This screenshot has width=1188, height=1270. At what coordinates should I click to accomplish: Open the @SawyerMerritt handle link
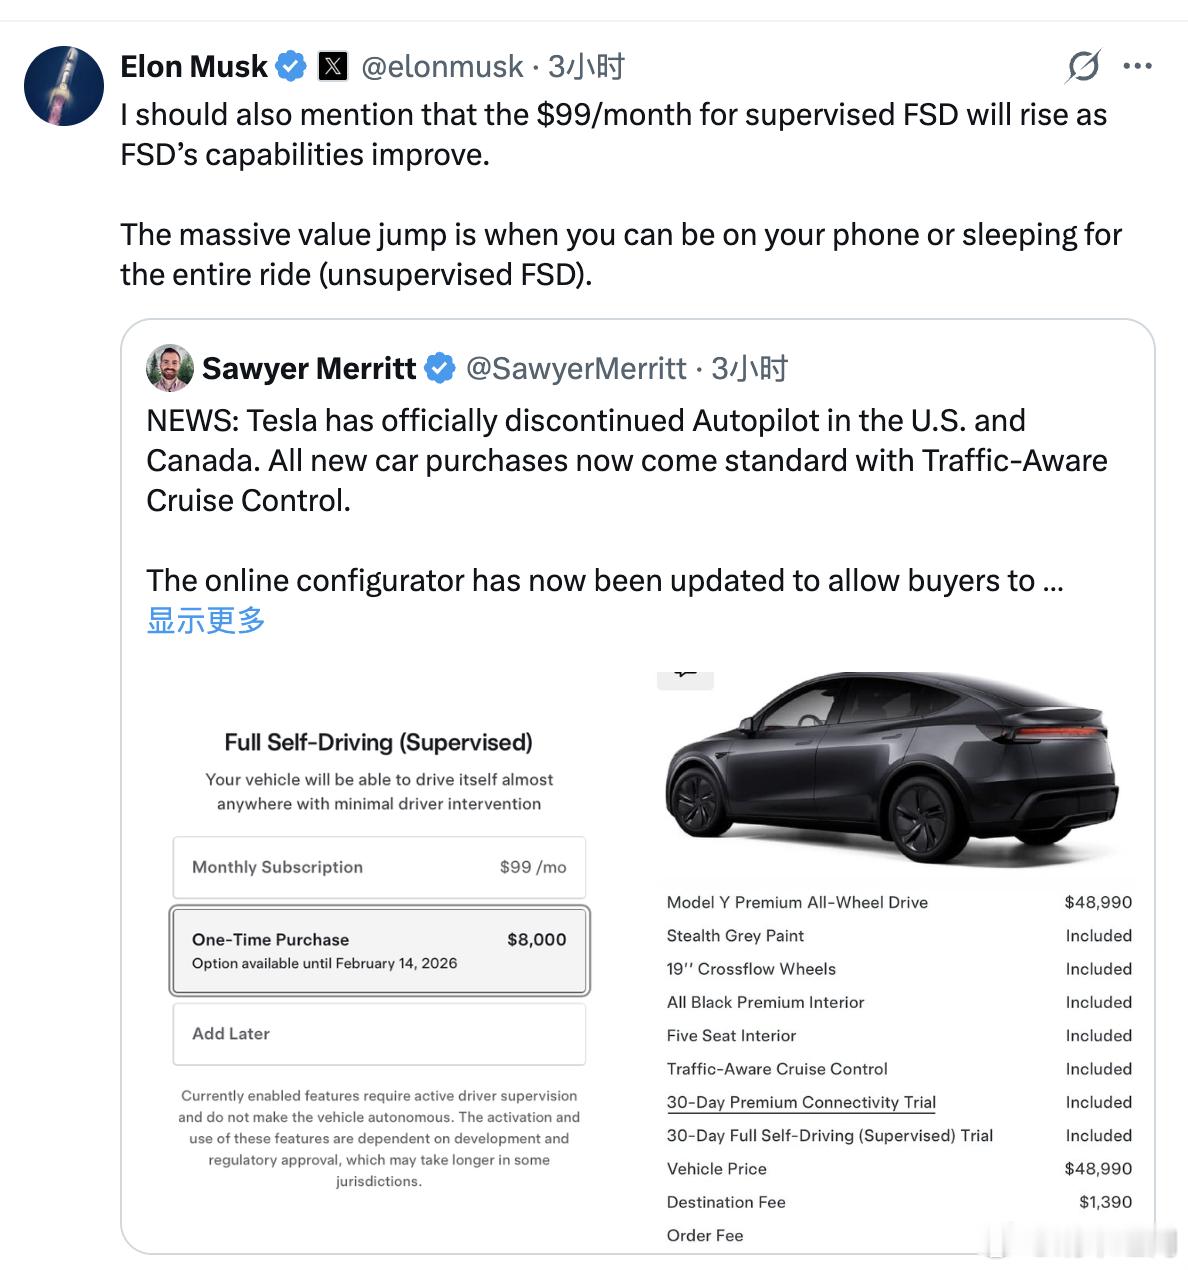[x=576, y=369]
